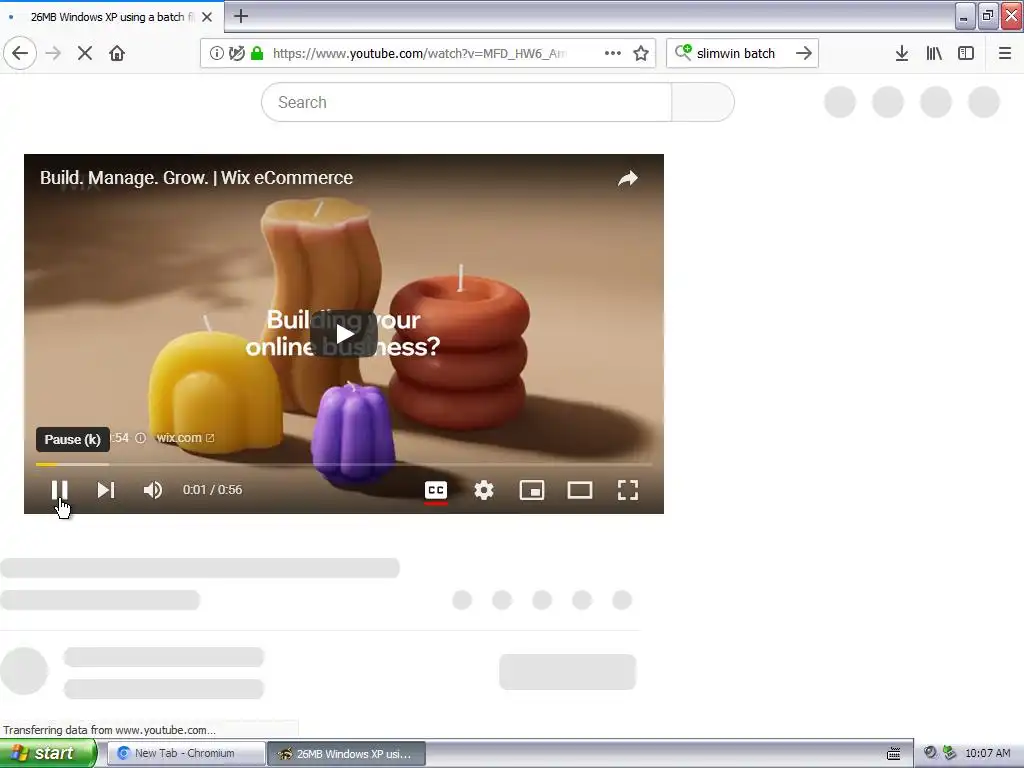Image resolution: width=1024 pixels, height=768 pixels.
Task: Skip to the next video
Action: [x=106, y=490]
